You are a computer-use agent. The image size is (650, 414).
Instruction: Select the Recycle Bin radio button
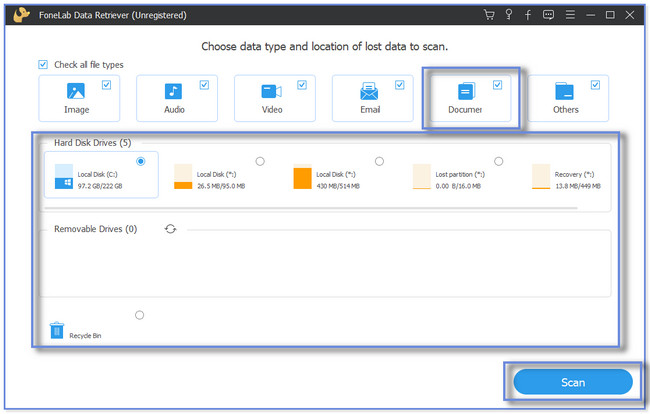(x=140, y=315)
